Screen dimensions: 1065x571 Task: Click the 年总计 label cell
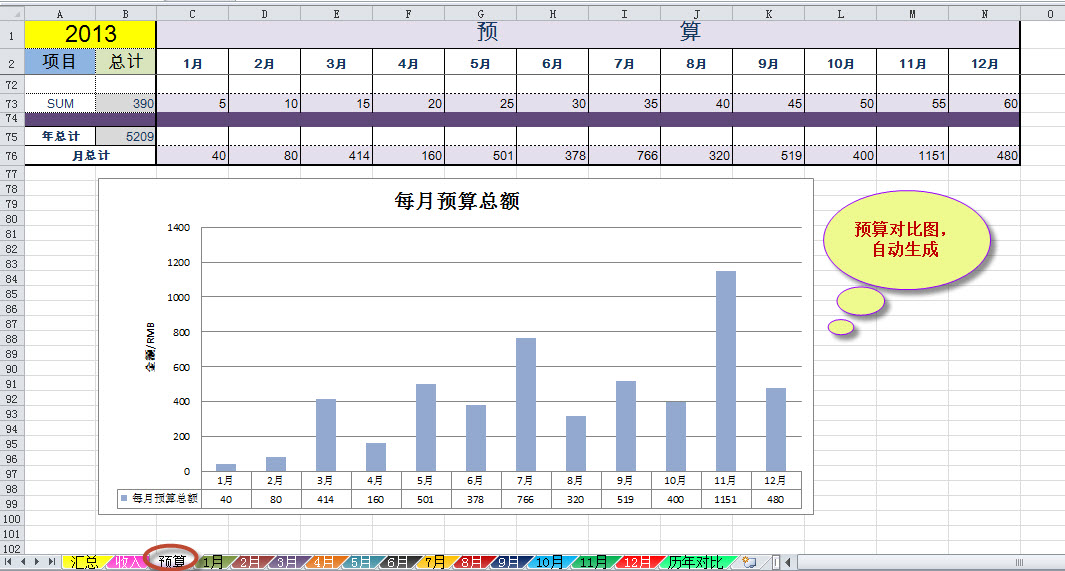(x=60, y=136)
